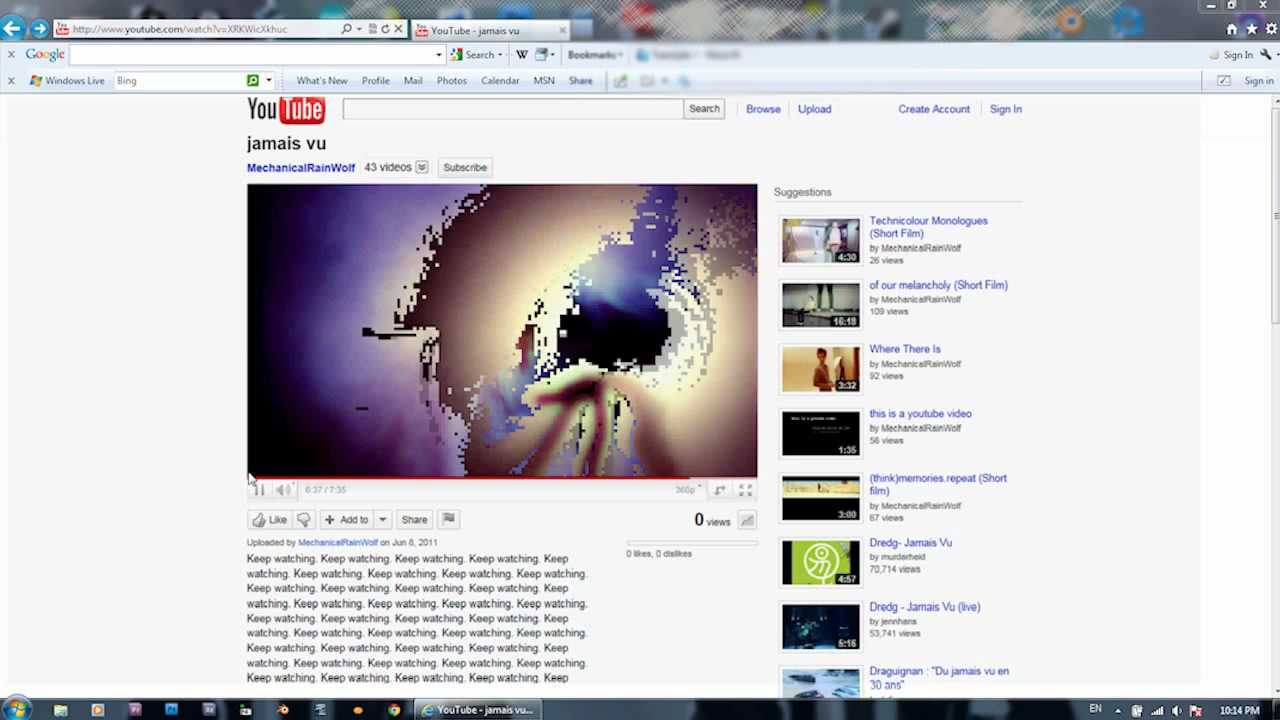Image resolution: width=1280 pixels, height=720 pixels.
Task: Pause the video with the player button
Action: click(259, 489)
